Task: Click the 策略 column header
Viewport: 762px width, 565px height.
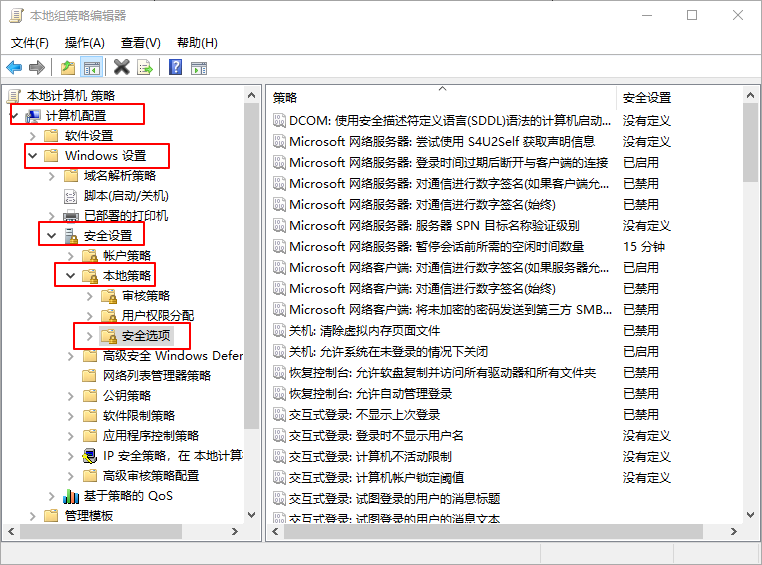Action: point(440,97)
